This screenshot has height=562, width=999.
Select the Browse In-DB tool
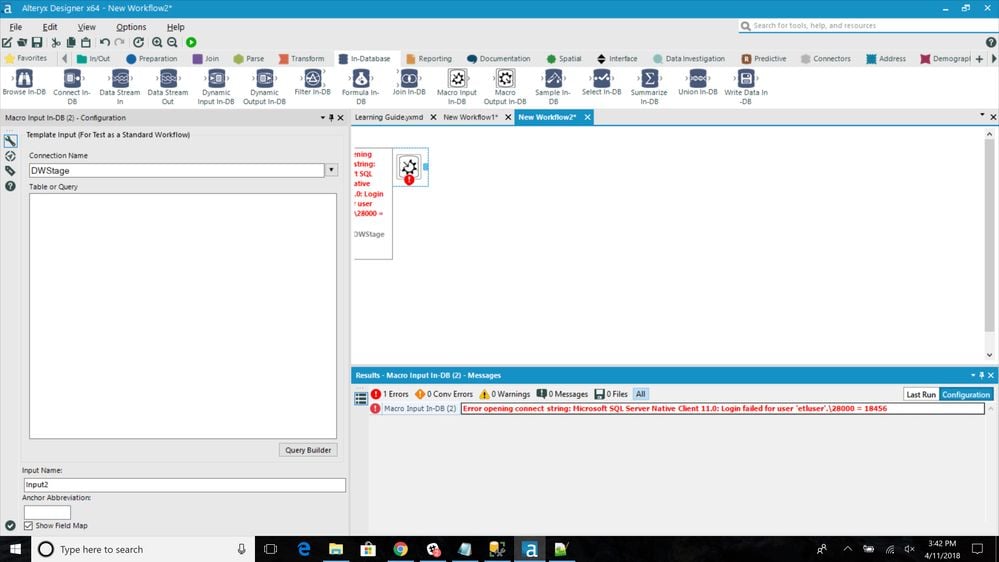click(24, 83)
